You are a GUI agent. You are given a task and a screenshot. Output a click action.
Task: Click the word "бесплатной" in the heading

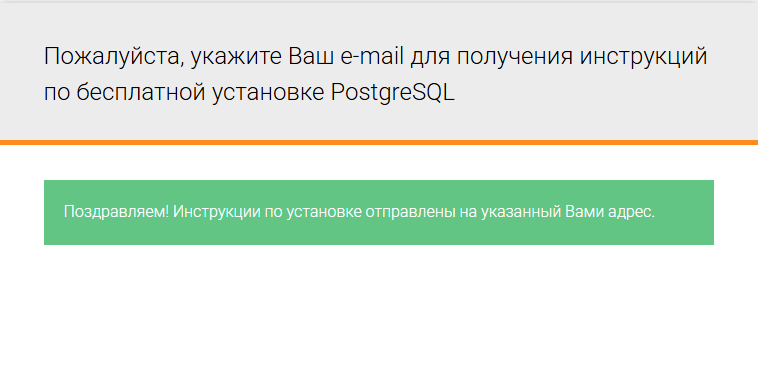coord(144,93)
